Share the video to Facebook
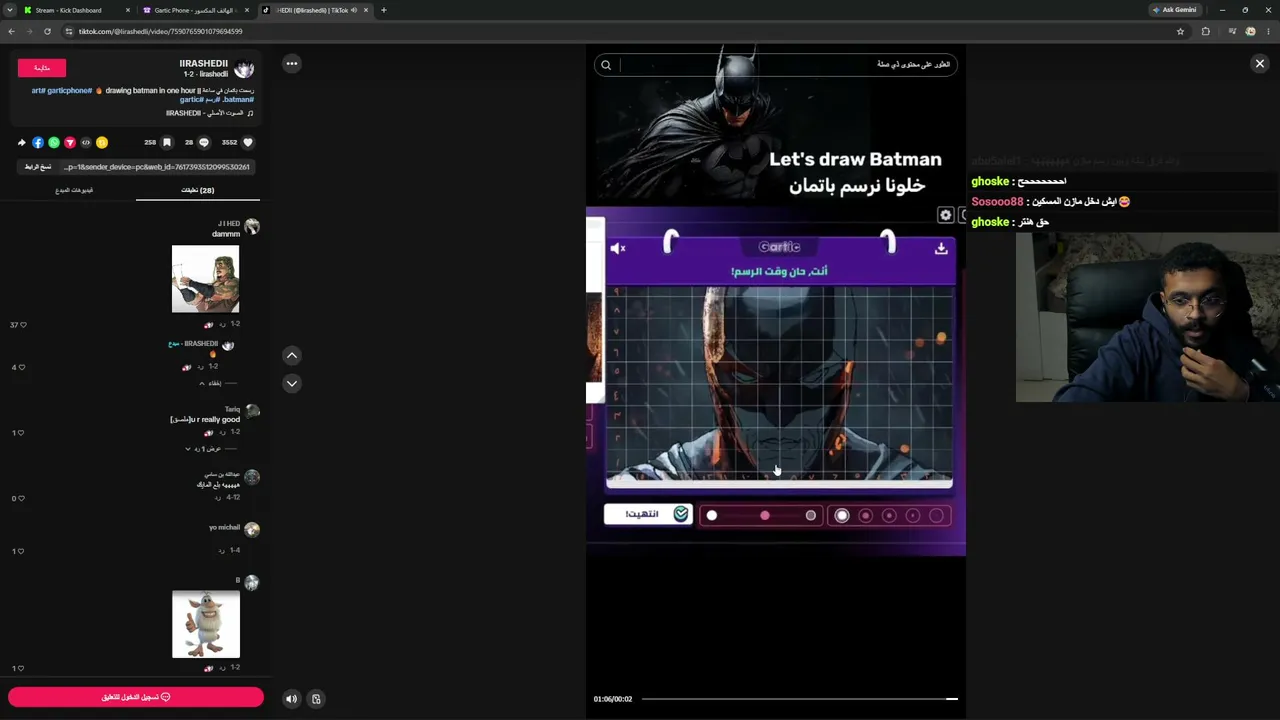The image size is (1280, 720). click(38, 142)
